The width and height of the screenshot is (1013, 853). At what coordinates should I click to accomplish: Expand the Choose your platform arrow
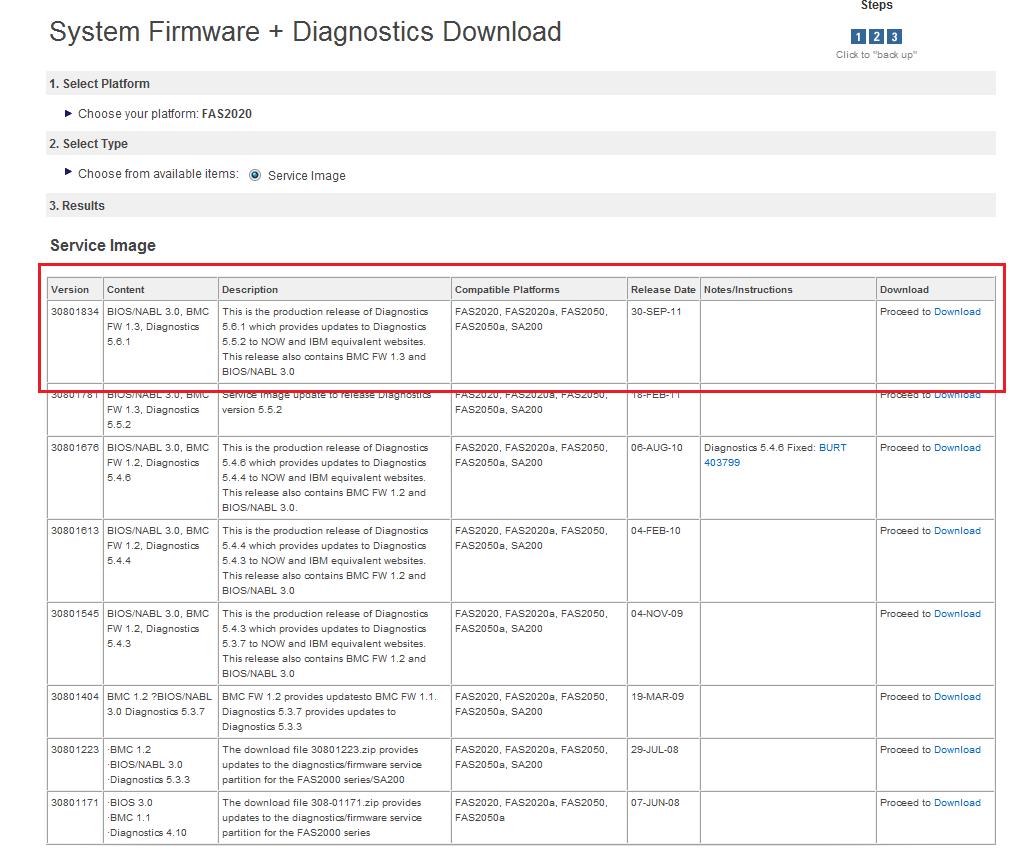(x=68, y=113)
